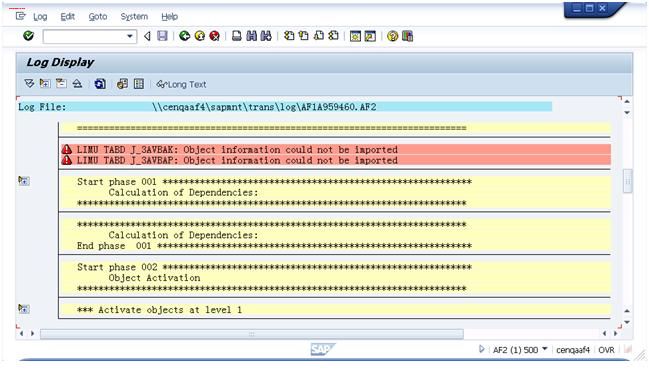Click the window menu icon beside Log

tap(20, 16)
